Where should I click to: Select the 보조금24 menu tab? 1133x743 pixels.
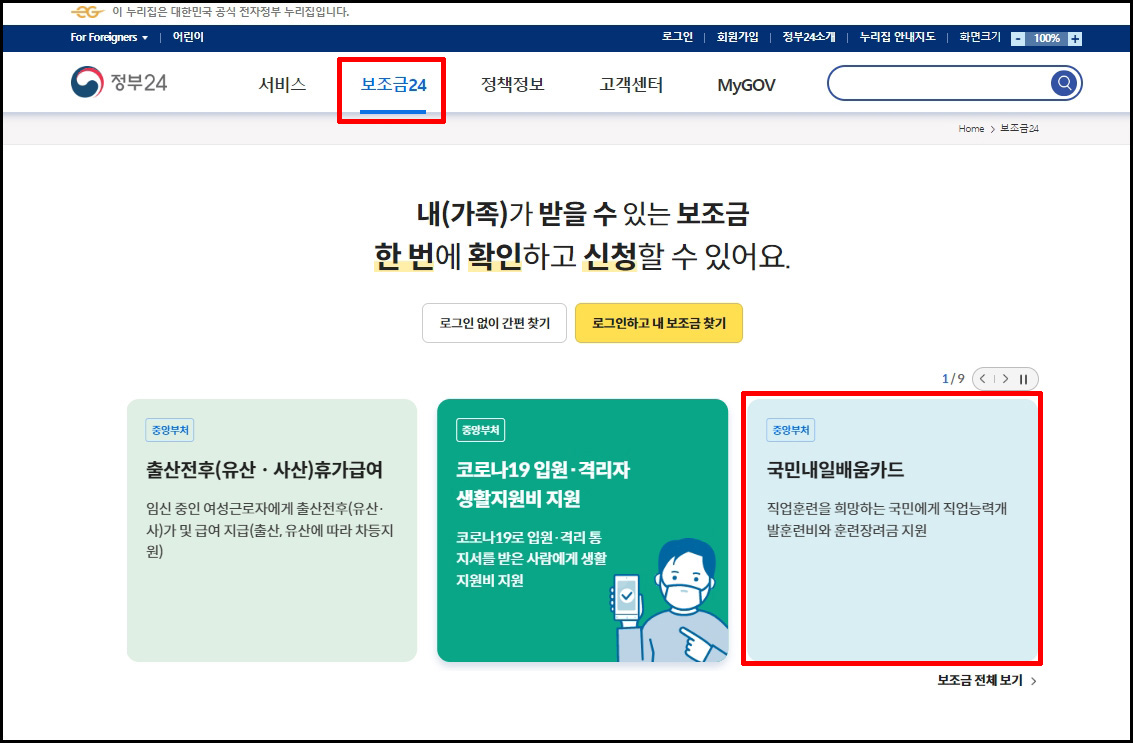[393, 85]
